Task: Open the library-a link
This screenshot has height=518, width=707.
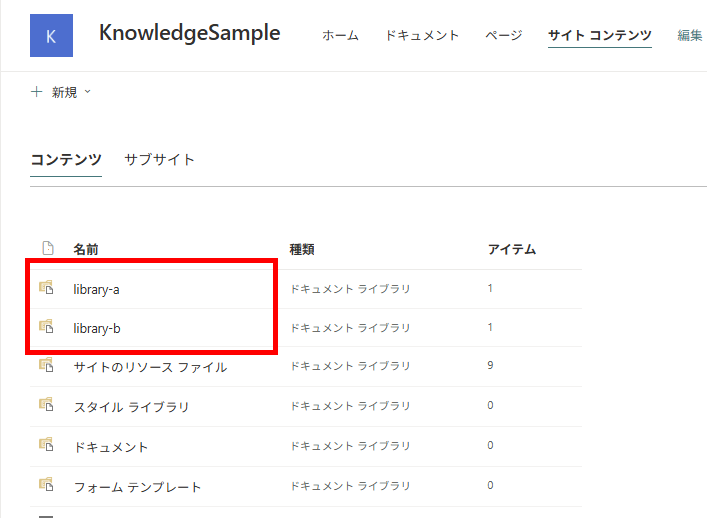Action: point(96,289)
